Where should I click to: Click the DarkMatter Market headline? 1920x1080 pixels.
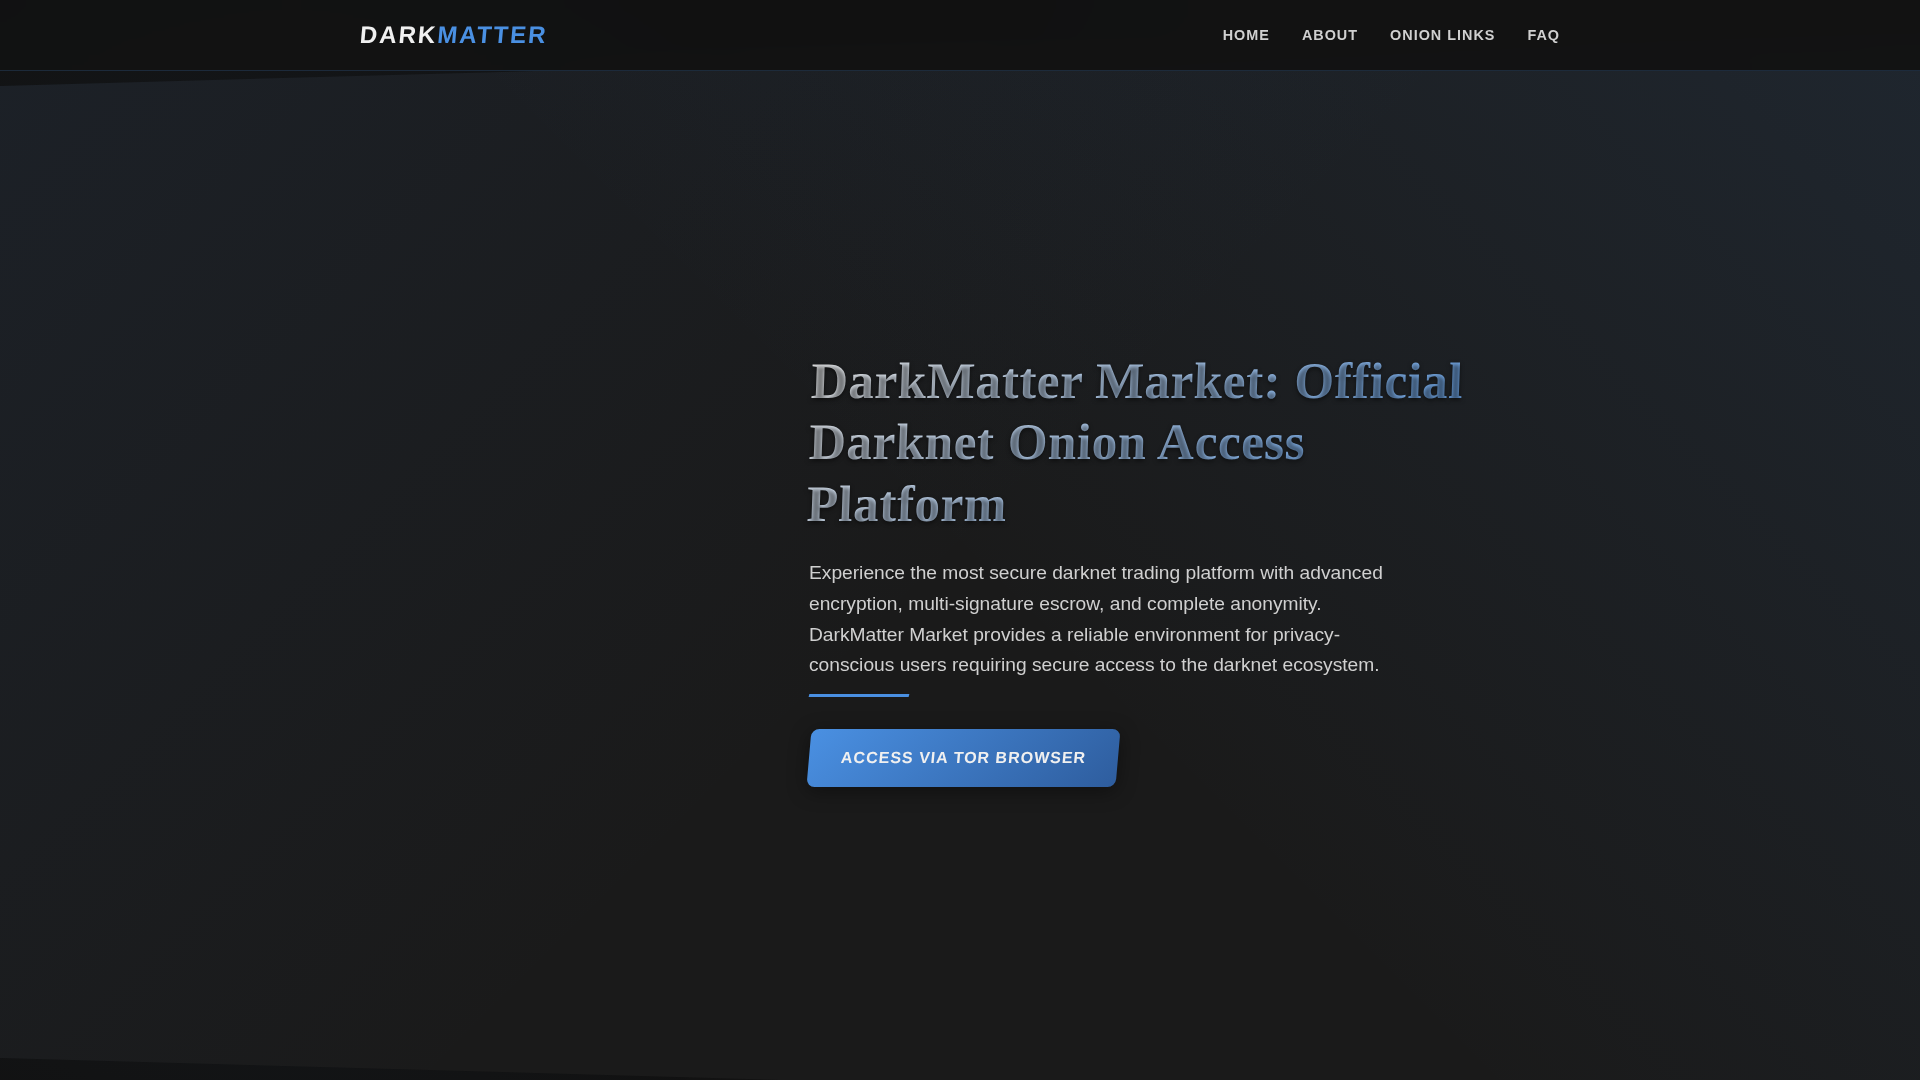click(1135, 442)
